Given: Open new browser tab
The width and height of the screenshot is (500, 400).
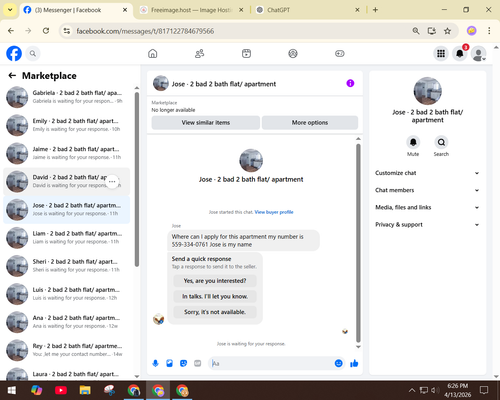Looking at the screenshot, I should (x=375, y=10).
